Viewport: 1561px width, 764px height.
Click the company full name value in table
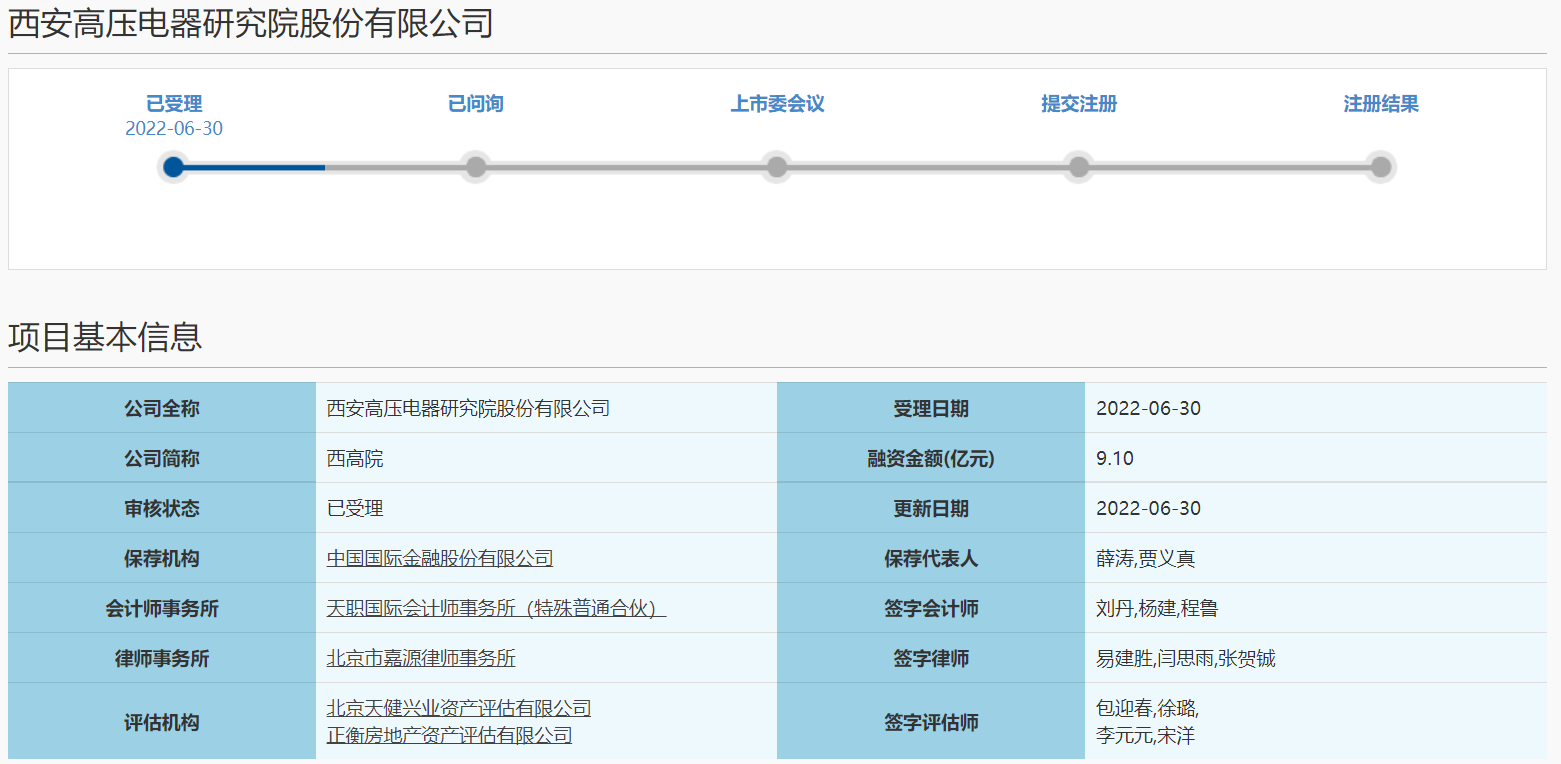468,408
